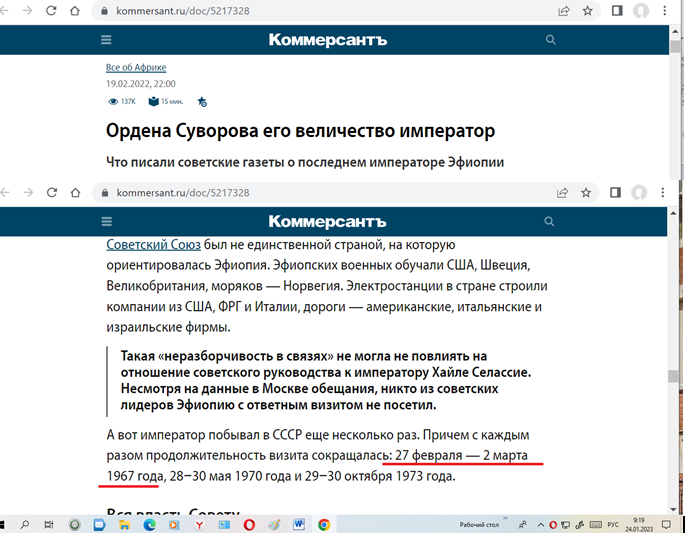Click Коммерсантъ logo in upper header

(x=328, y=40)
